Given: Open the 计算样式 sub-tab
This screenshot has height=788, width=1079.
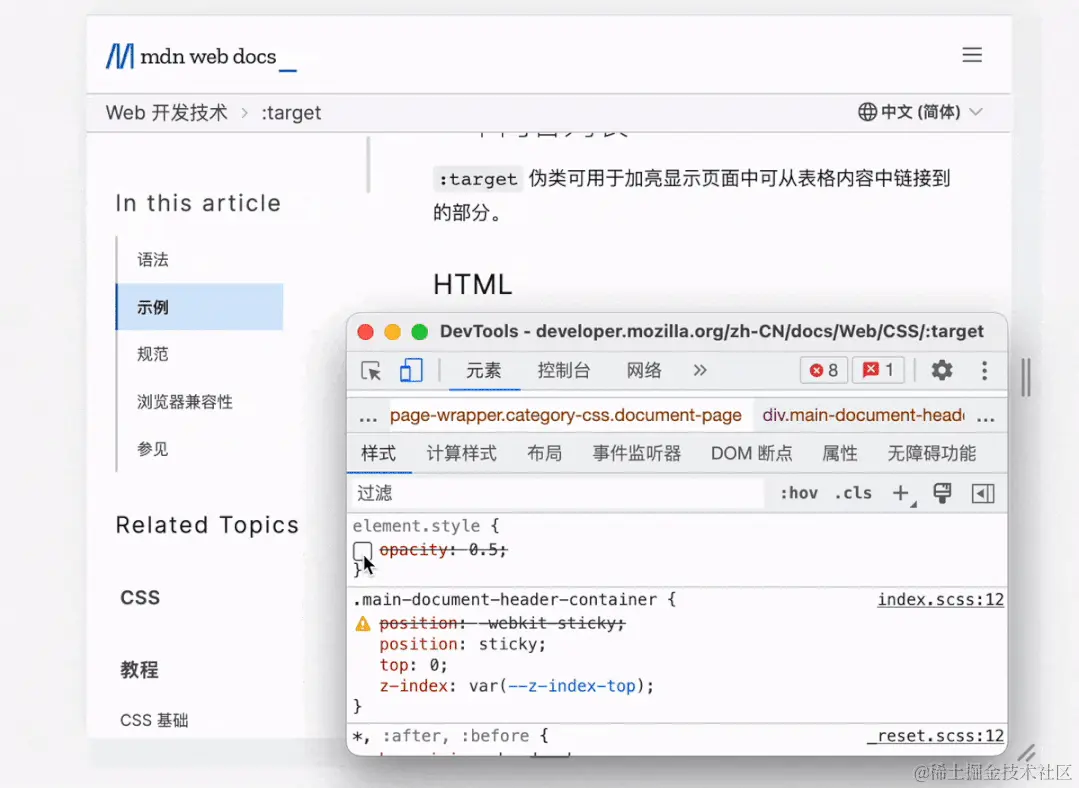Looking at the screenshot, I should [461, 454].
